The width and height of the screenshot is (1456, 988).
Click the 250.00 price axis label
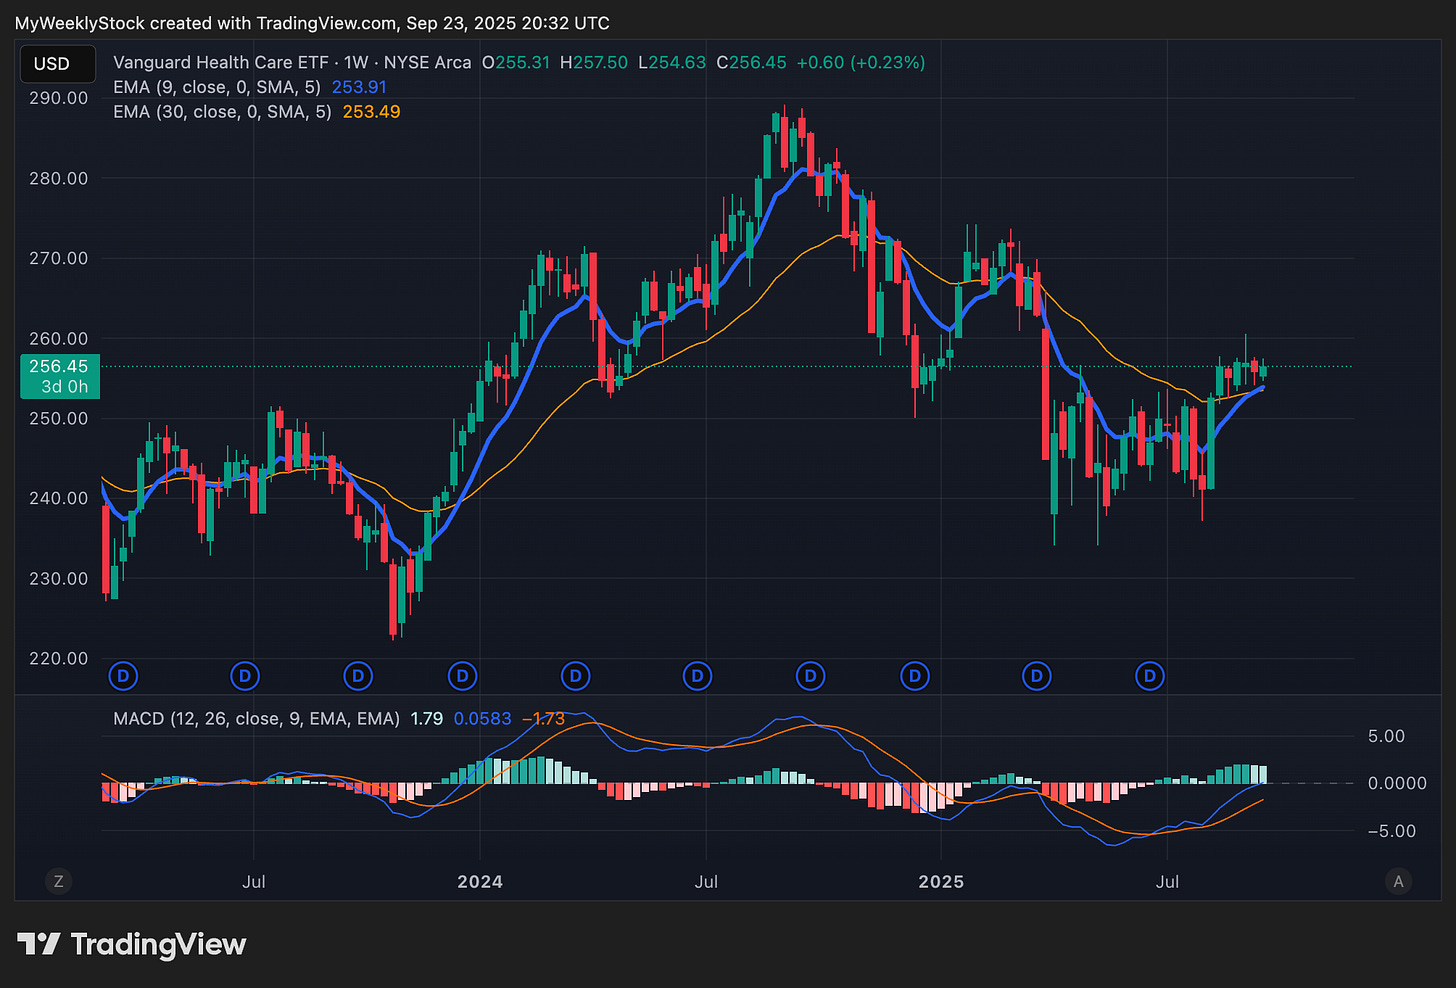(58, 418)
